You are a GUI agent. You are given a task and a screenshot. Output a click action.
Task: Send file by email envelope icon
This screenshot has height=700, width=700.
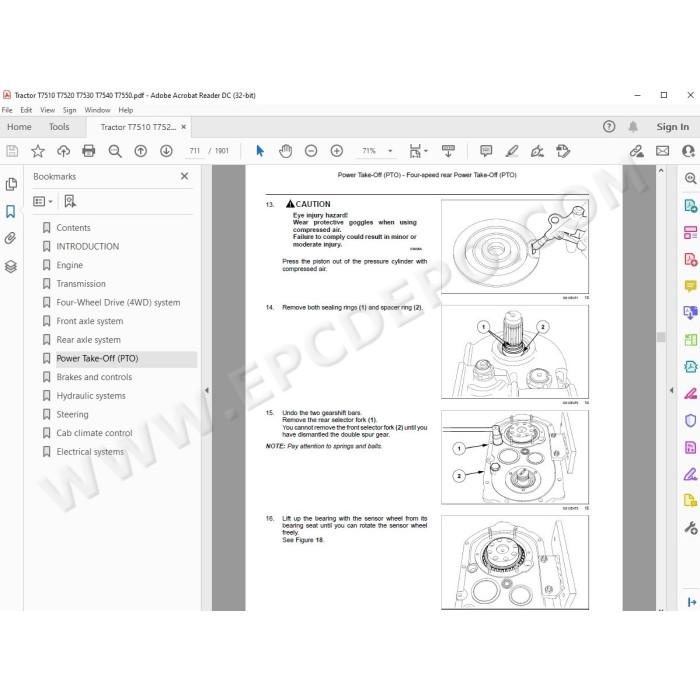662,151
